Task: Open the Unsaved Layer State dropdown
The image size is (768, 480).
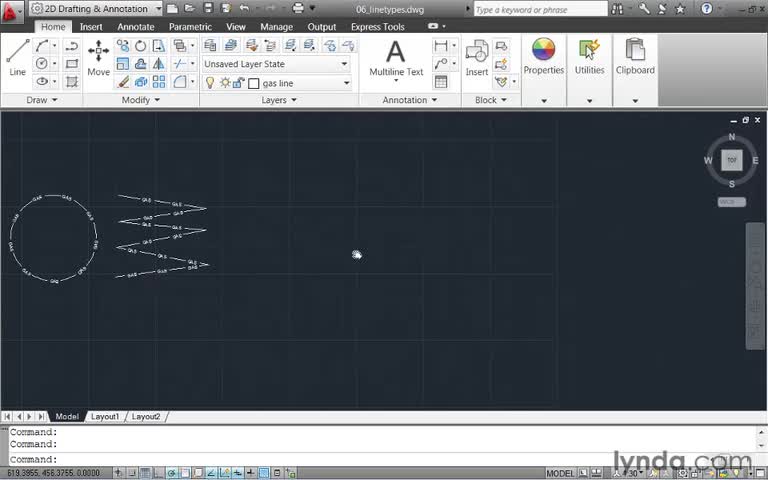Action: [276, 64]
